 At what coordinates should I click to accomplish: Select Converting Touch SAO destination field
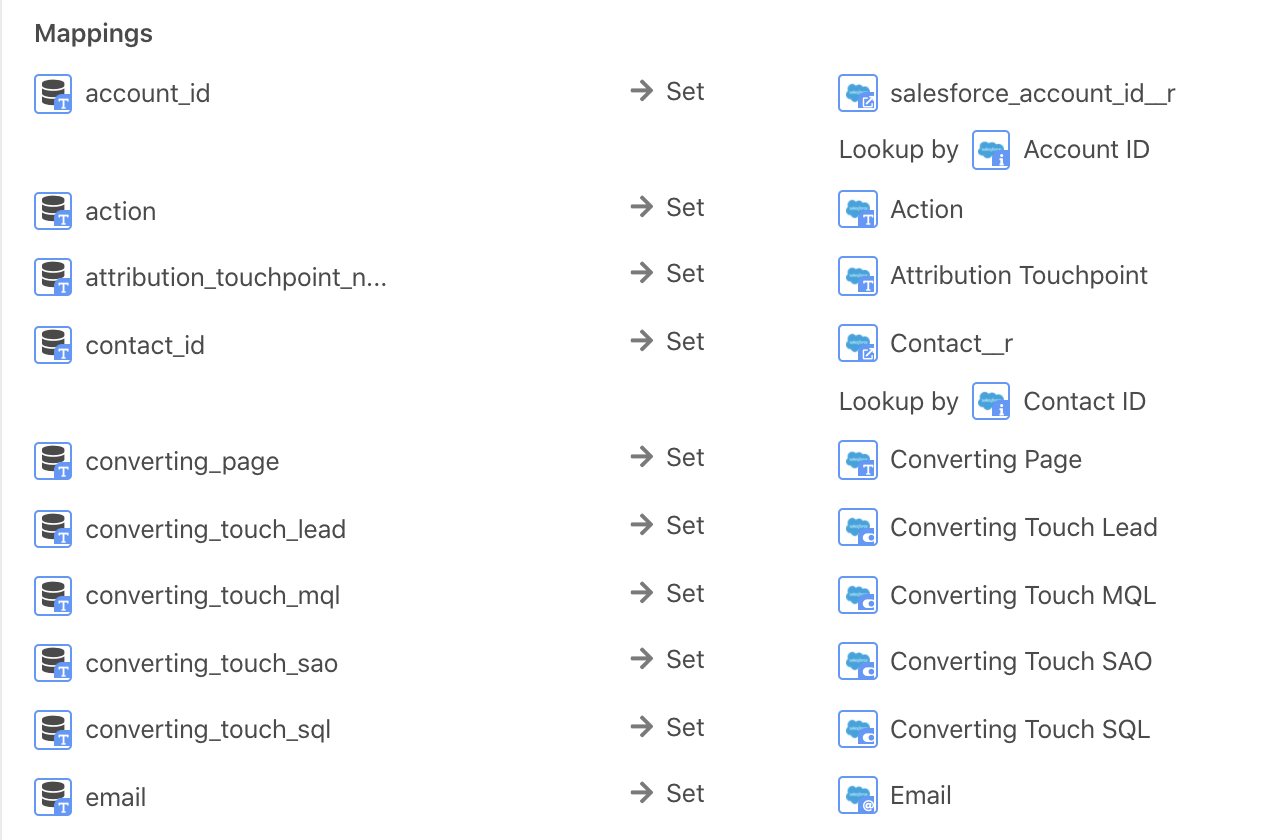[1021, 662]
